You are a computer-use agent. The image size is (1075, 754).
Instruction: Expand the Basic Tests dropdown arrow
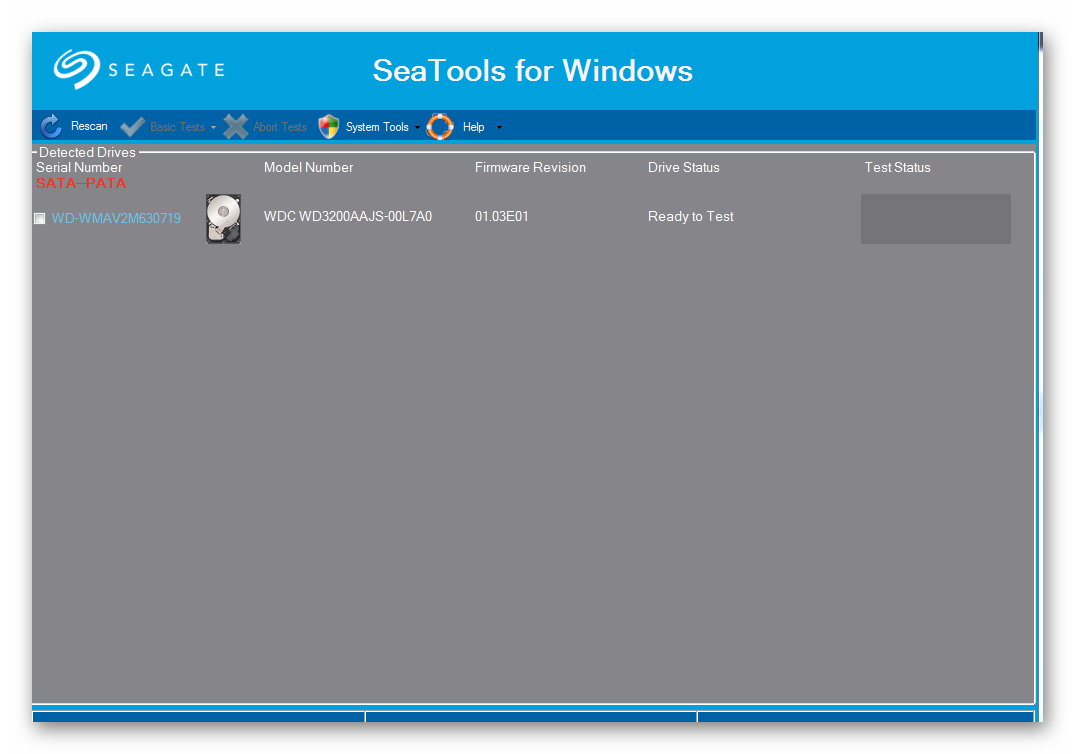pos(213,127)
